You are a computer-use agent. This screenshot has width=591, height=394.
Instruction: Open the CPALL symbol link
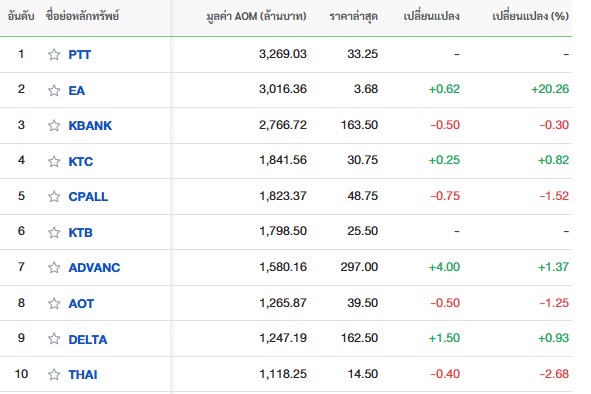pos(88,196)
